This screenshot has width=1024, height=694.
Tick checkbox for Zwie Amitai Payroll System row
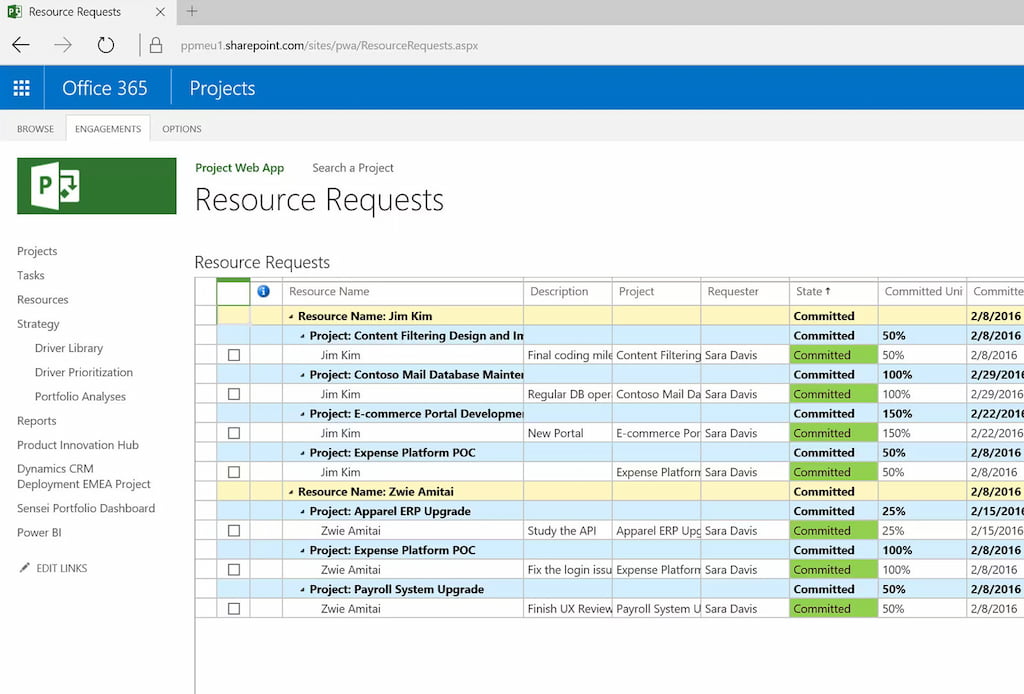coord(234,608)
